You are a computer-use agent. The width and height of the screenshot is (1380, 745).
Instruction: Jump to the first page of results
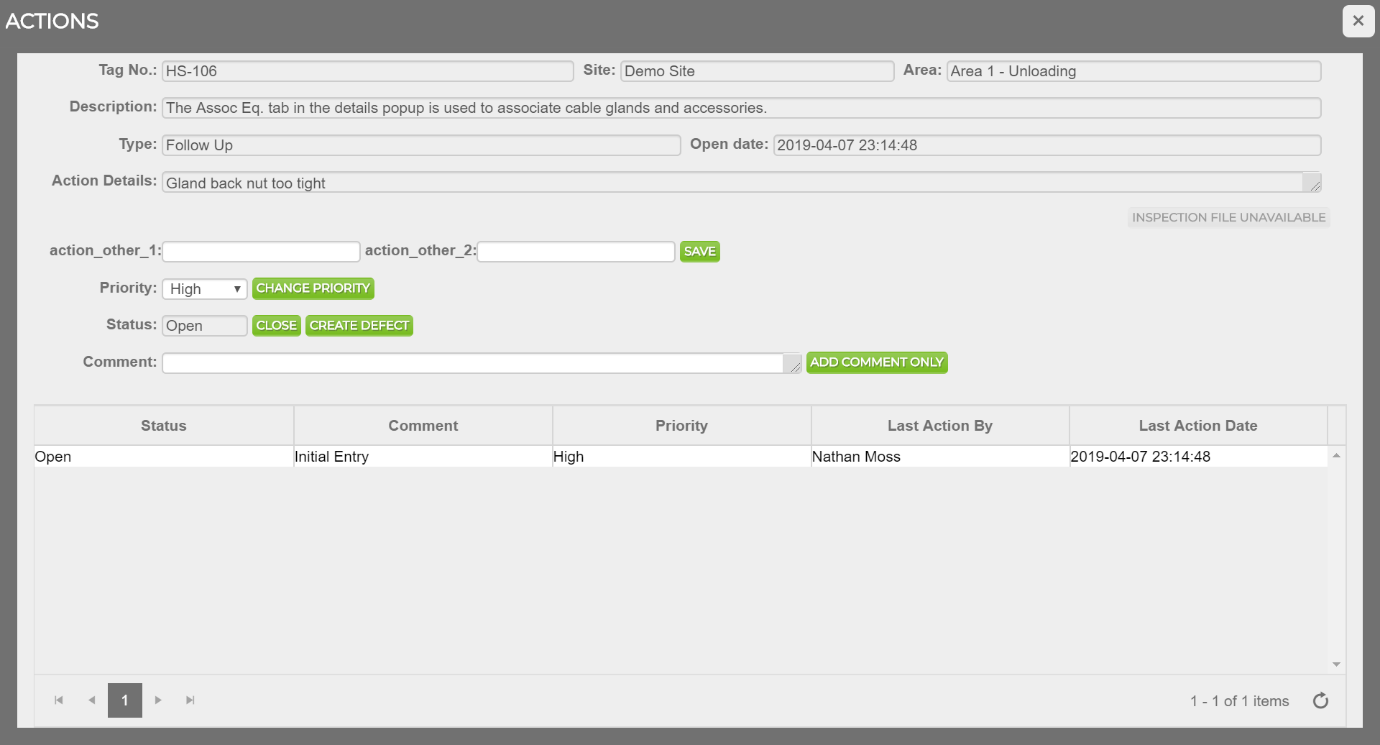(x=58, y=700)
